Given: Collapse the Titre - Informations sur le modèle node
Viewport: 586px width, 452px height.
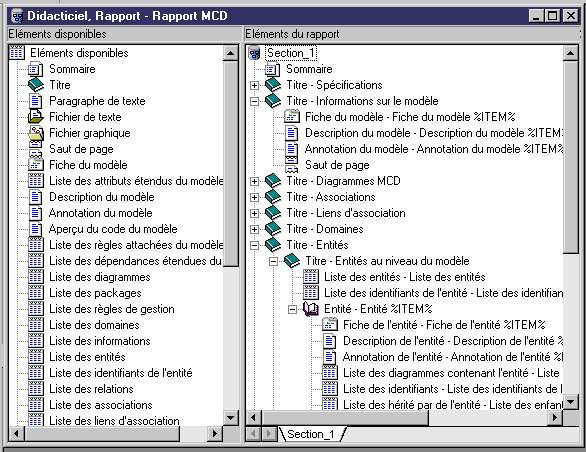Looking at the screenshot, I should coord(255,101).
